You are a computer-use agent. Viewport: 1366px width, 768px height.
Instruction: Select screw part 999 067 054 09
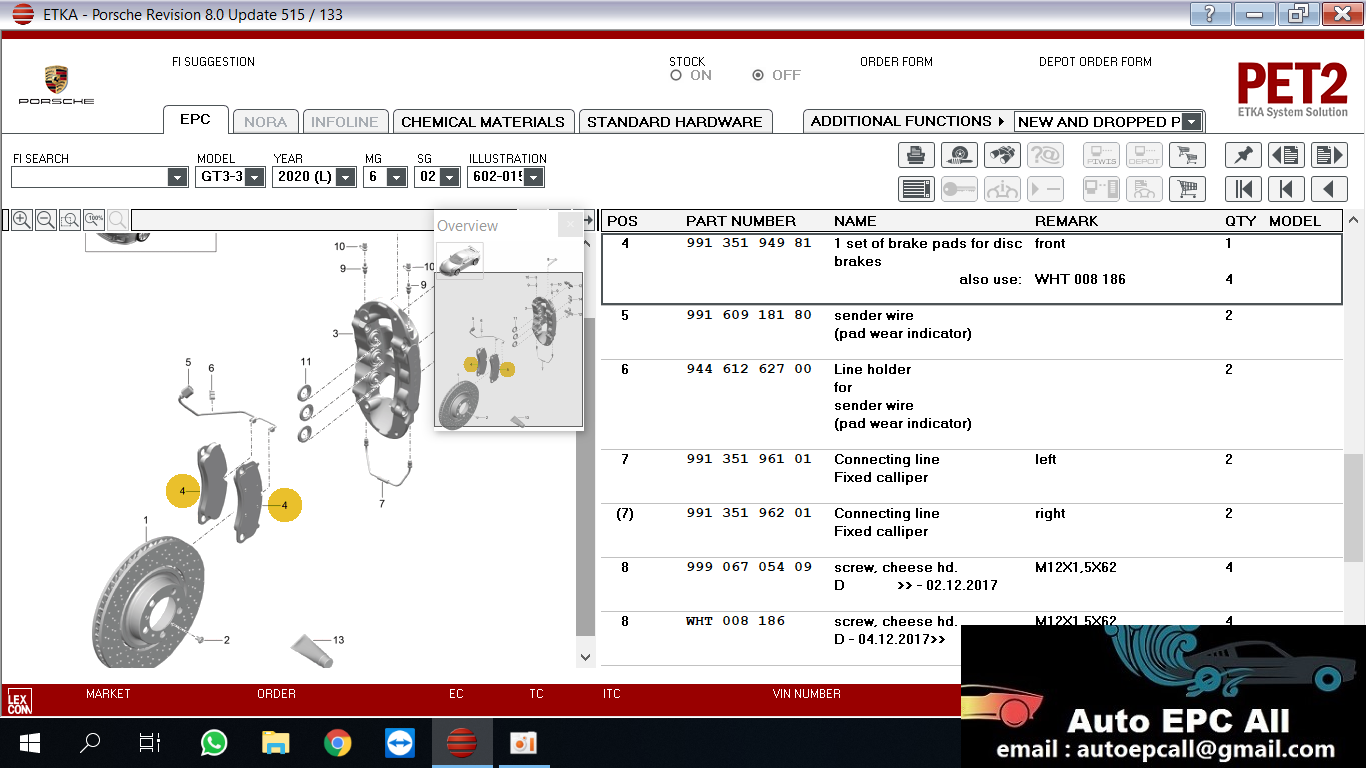tap(749, 567)
